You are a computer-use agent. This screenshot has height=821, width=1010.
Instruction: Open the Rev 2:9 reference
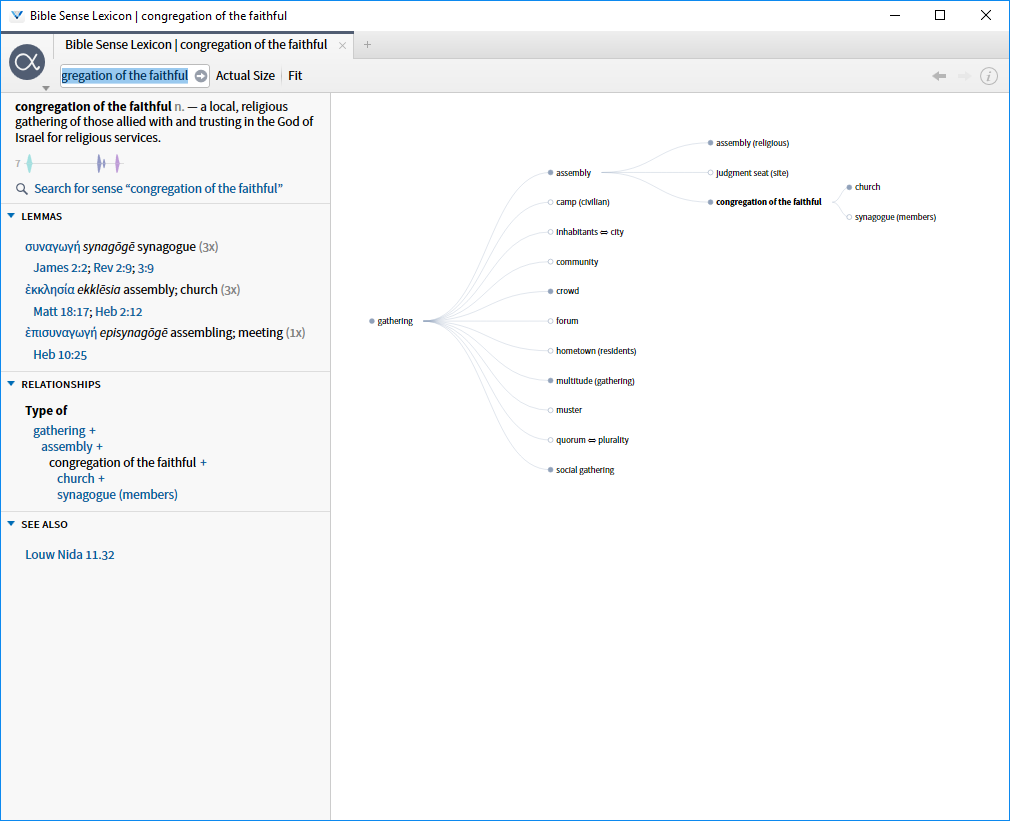click(x=113, y=269)
